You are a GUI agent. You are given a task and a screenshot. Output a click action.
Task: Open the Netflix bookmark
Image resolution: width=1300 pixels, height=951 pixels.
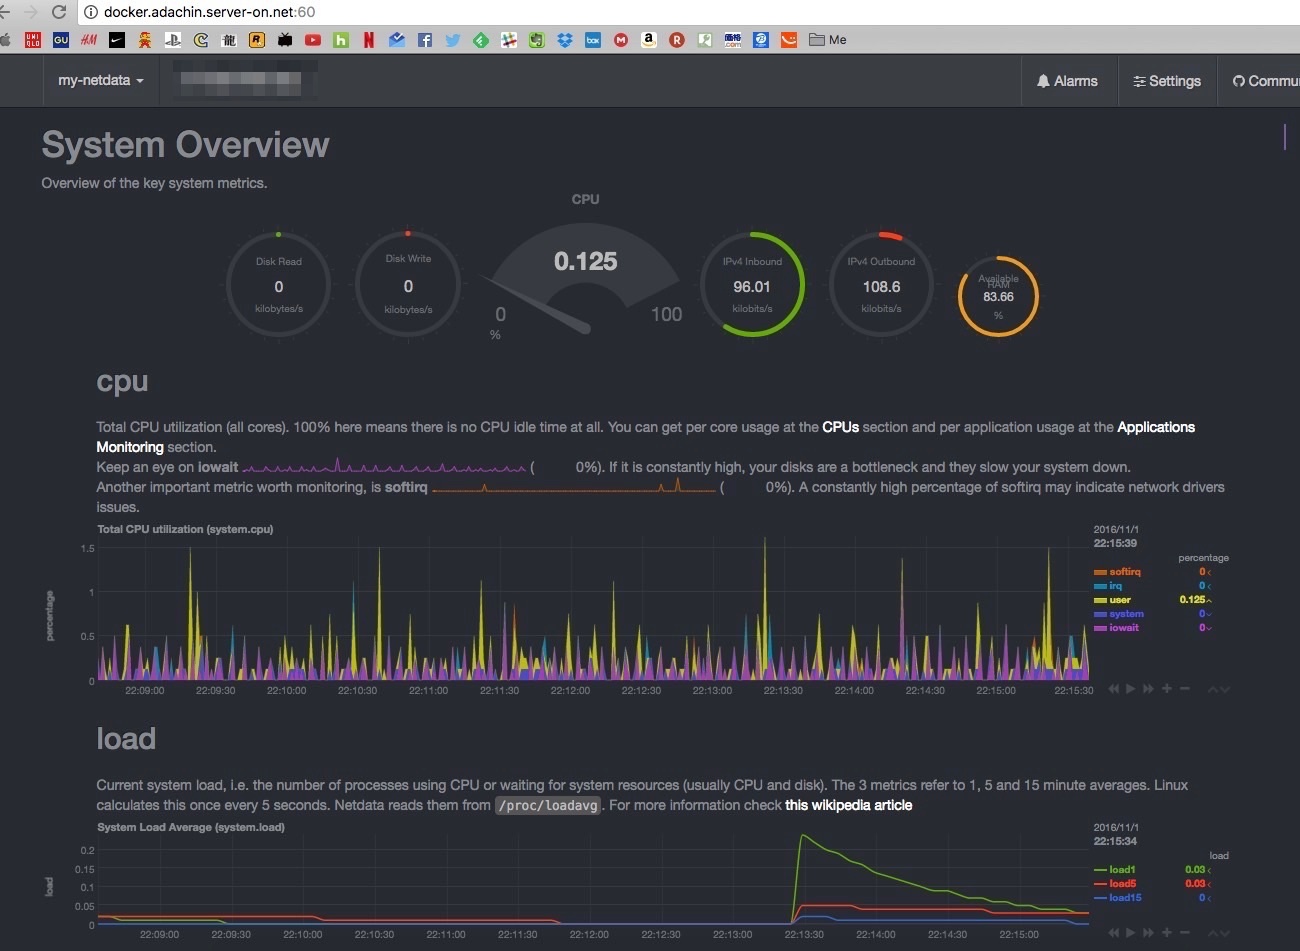coord(369,40)
